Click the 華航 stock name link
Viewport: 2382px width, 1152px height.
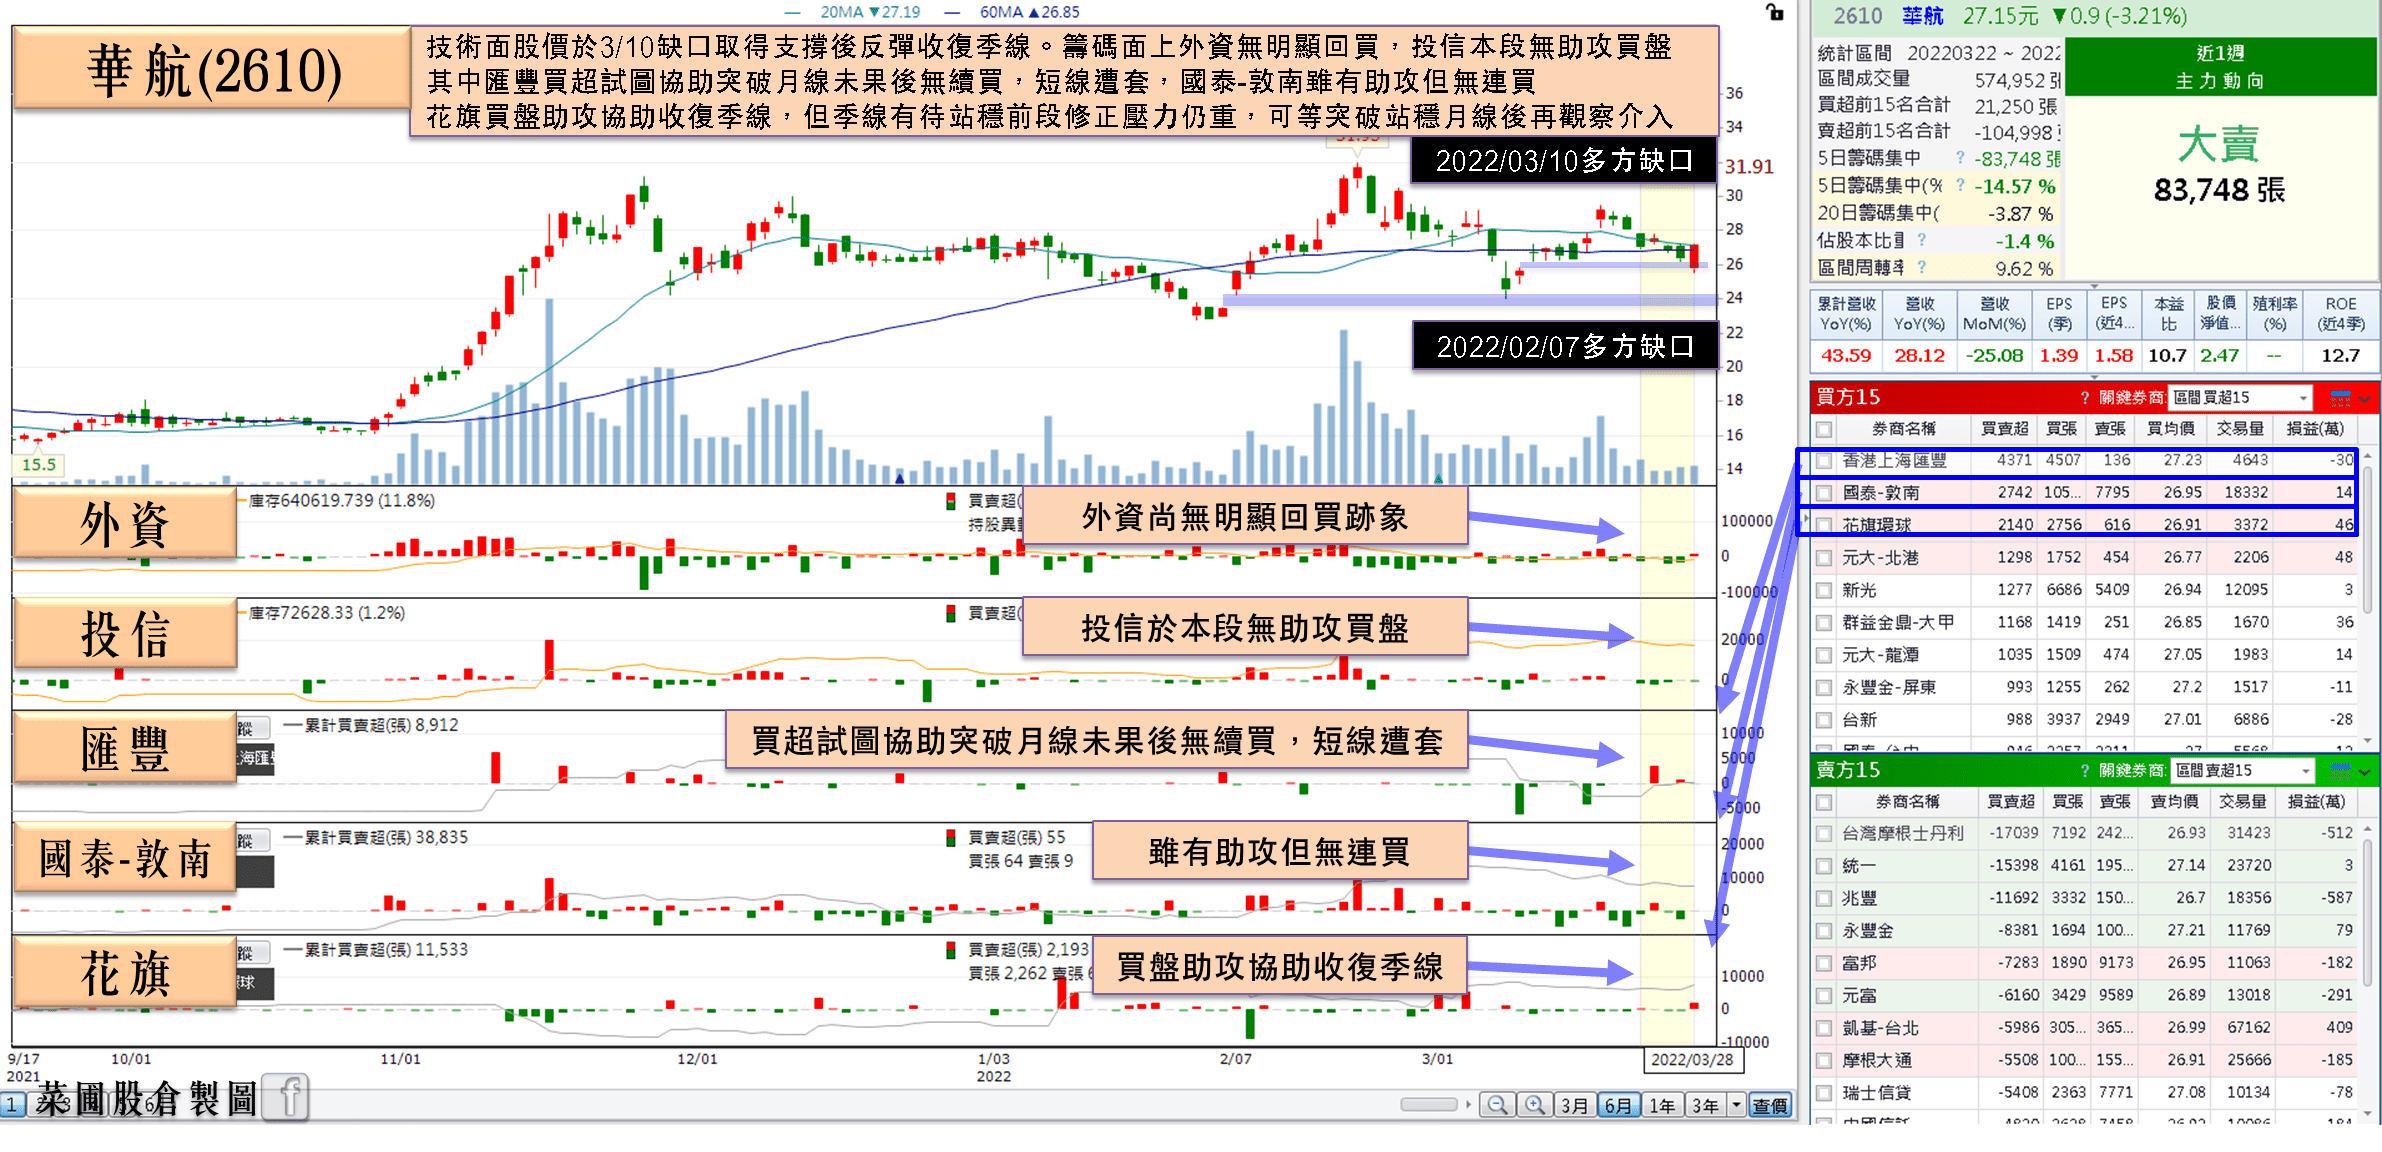(1922, 16)
